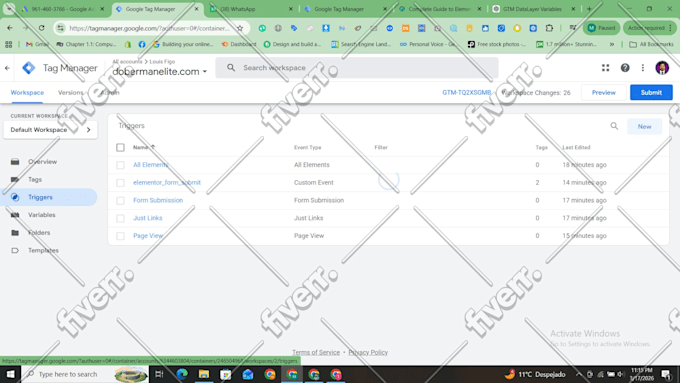Open the Page View trigger

(148, 236)
